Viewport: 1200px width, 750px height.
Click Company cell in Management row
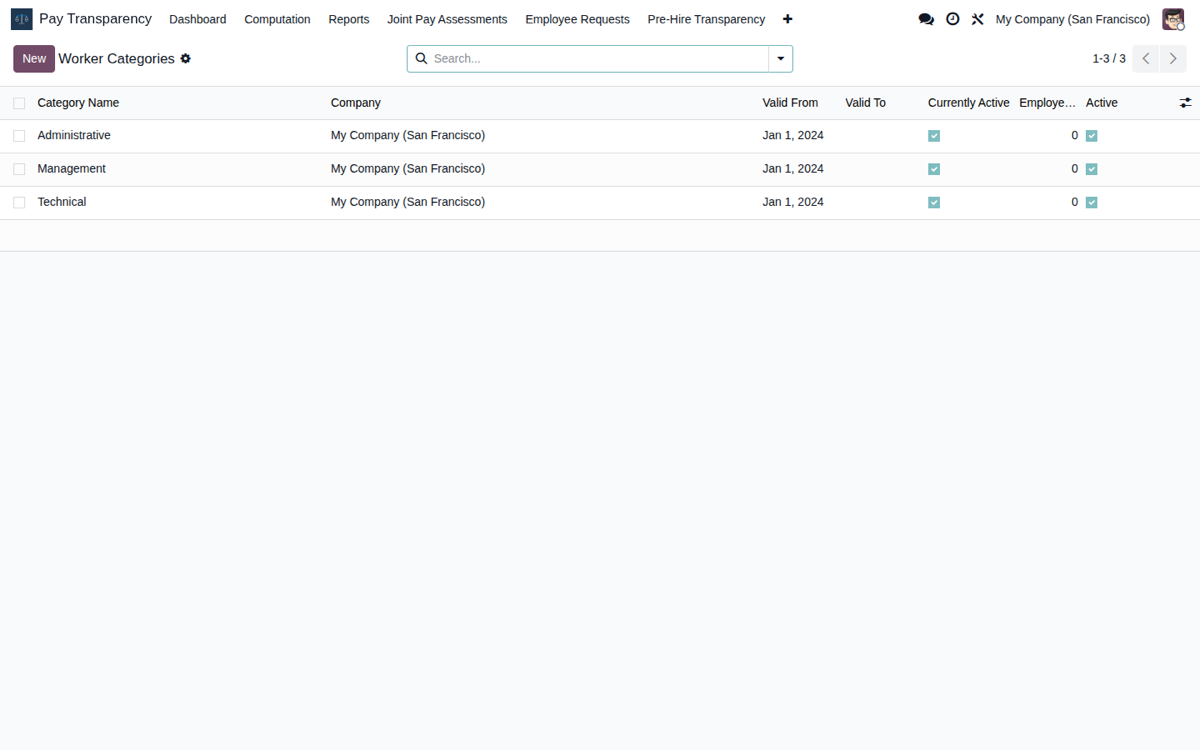408,169
